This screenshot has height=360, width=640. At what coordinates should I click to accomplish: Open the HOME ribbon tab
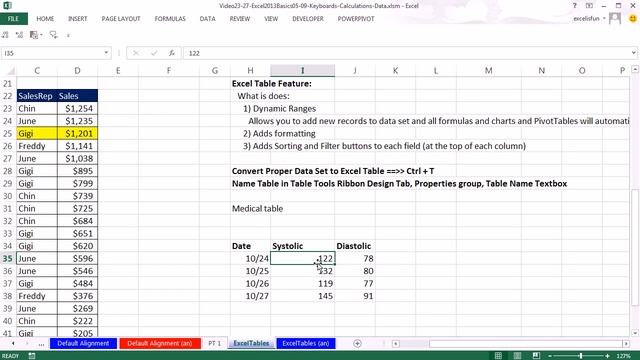tap(45, 19)
